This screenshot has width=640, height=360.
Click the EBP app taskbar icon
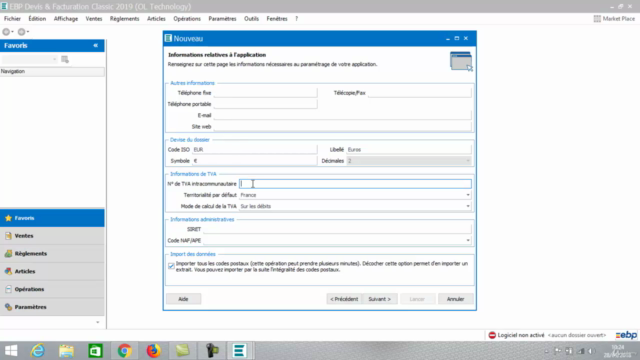(x=239, y=351)
